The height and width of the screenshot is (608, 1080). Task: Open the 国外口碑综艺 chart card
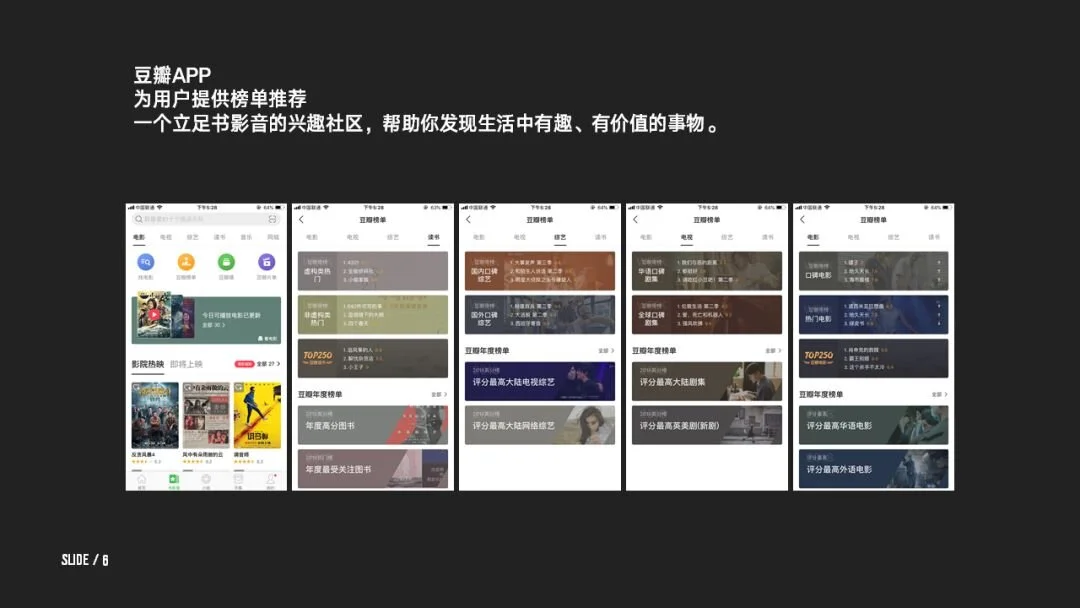[x=540, y=315]
